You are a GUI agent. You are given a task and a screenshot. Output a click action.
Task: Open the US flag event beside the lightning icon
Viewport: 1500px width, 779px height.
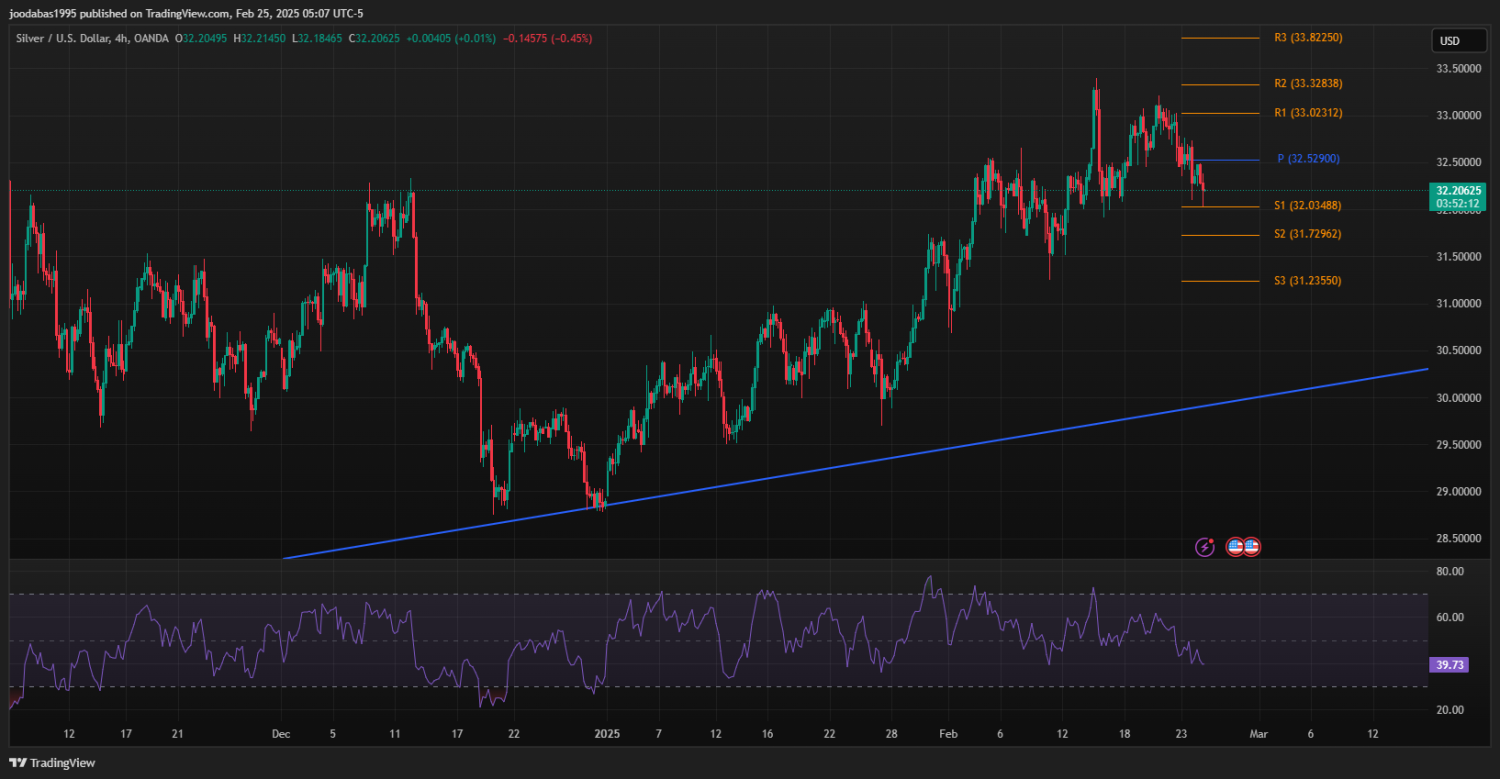coord(1235,547)
